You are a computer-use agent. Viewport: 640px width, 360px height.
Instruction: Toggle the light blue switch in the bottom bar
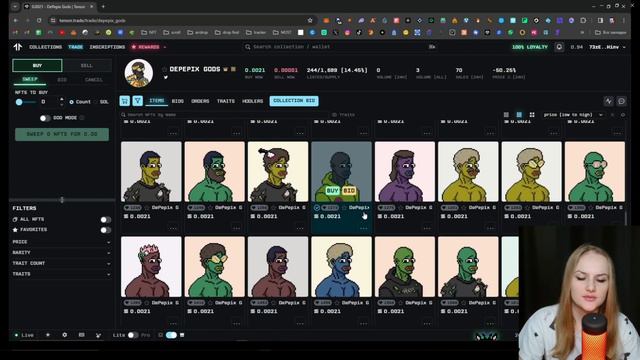click(171, 335)
